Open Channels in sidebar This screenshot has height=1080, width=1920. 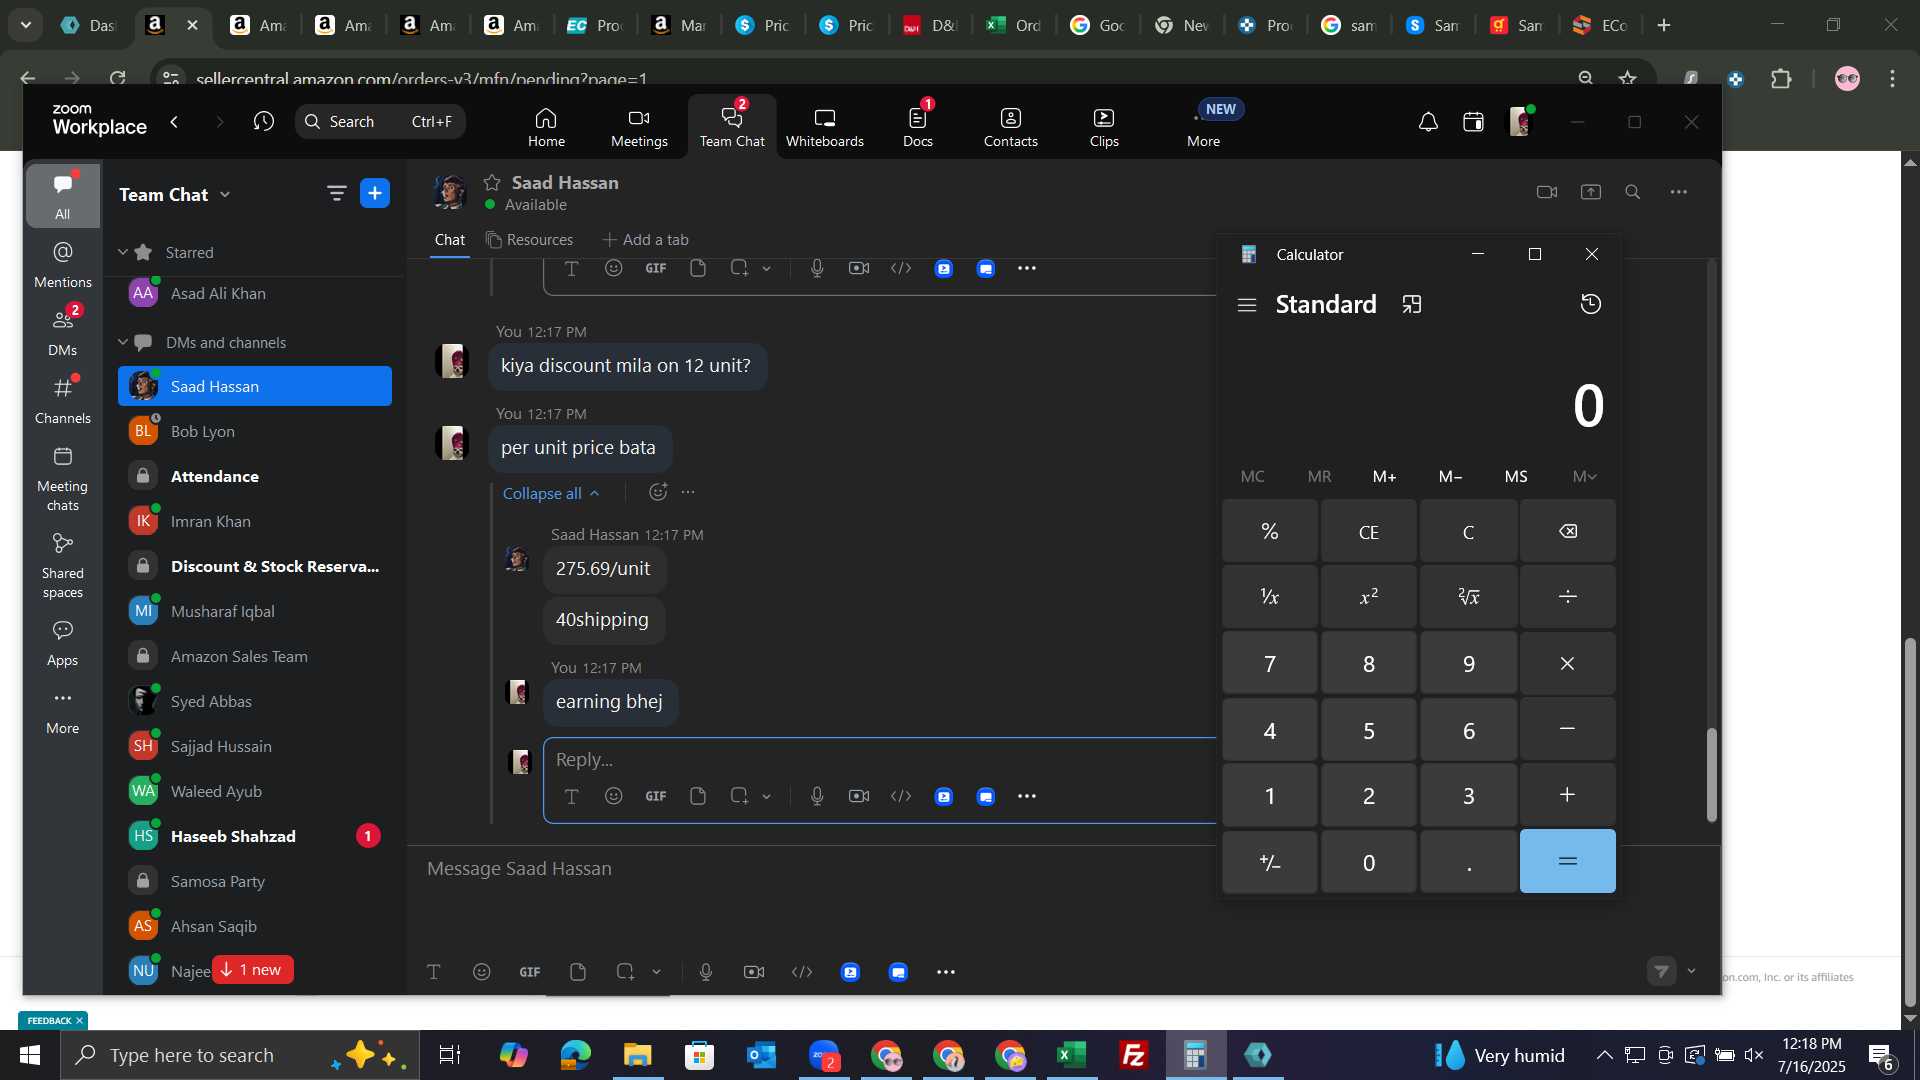pos(62,400)
